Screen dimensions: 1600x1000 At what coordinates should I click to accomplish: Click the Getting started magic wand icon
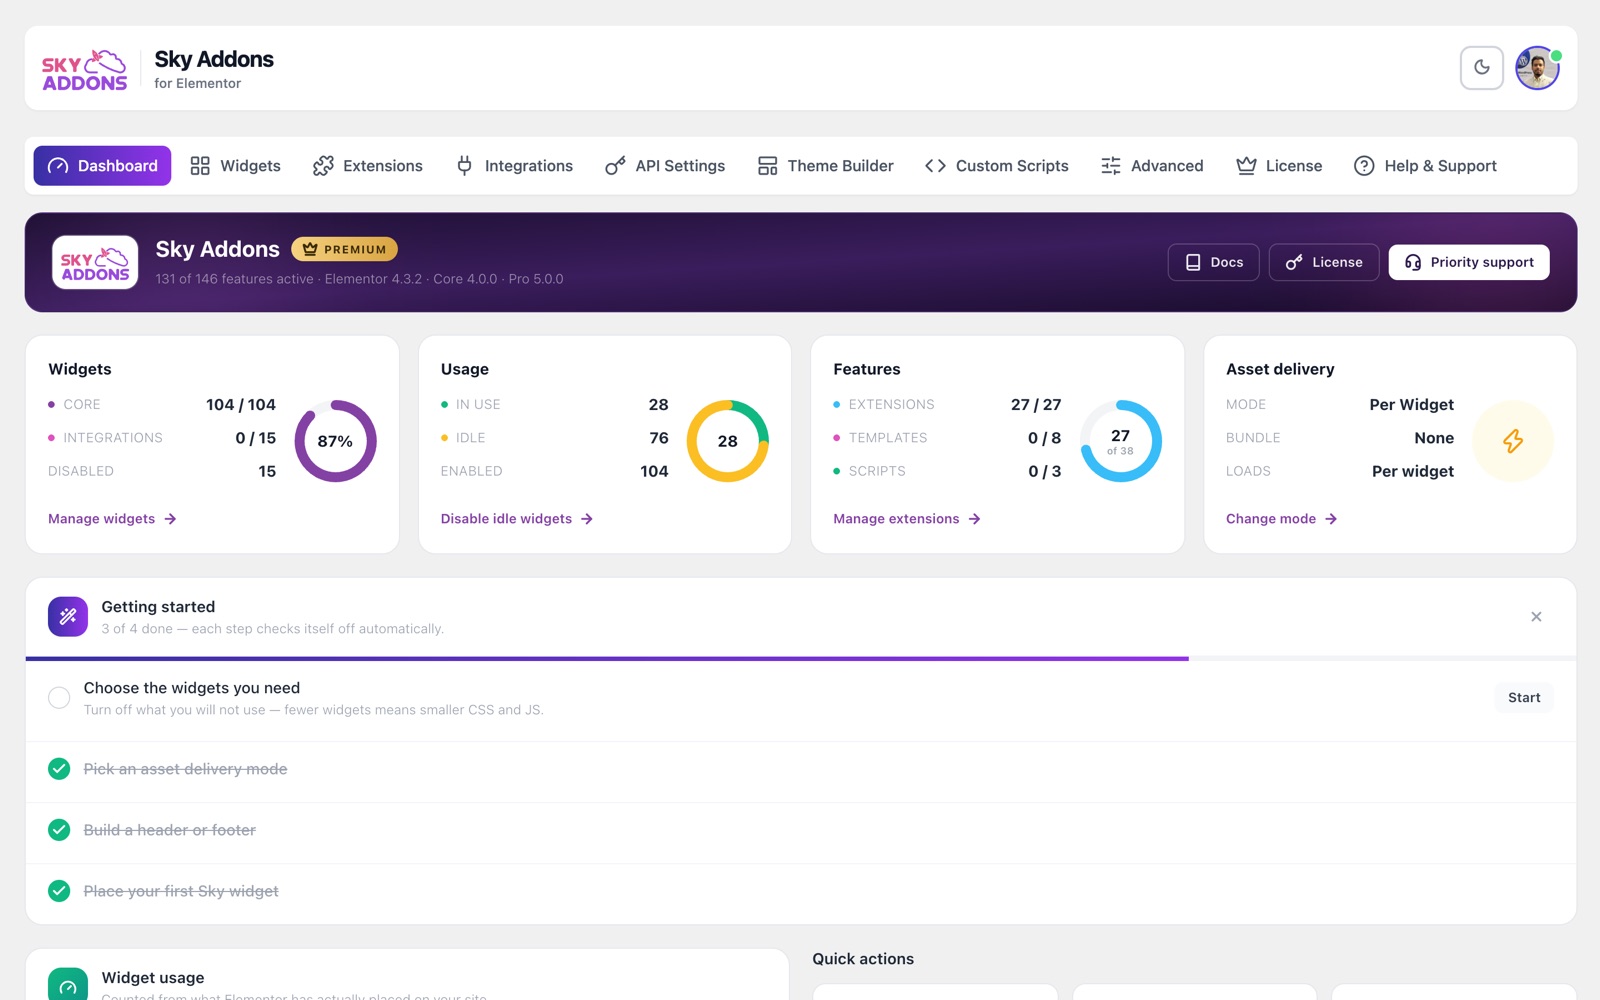pos(68,617)
